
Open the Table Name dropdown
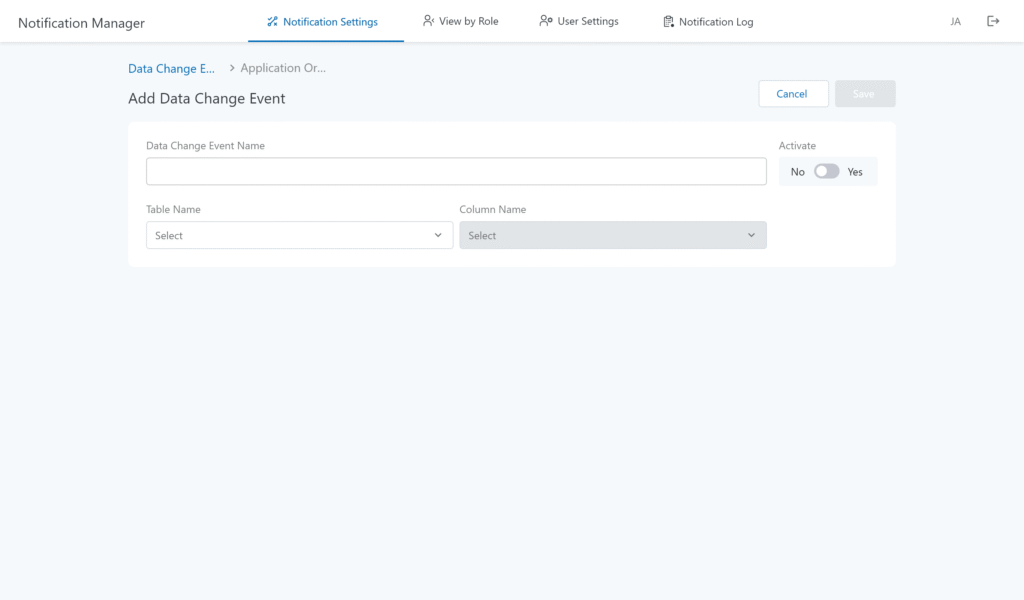point(299,235)
